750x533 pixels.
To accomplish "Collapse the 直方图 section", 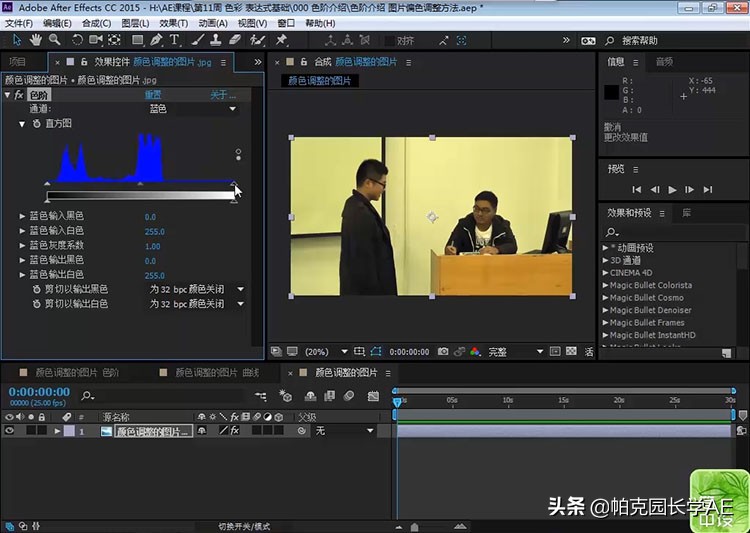I will (x=22, y=124).
